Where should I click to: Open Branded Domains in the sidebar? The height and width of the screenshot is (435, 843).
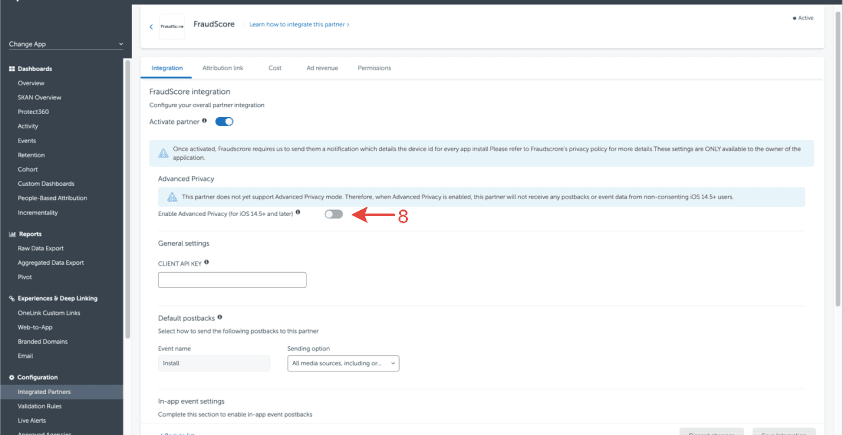41,341
